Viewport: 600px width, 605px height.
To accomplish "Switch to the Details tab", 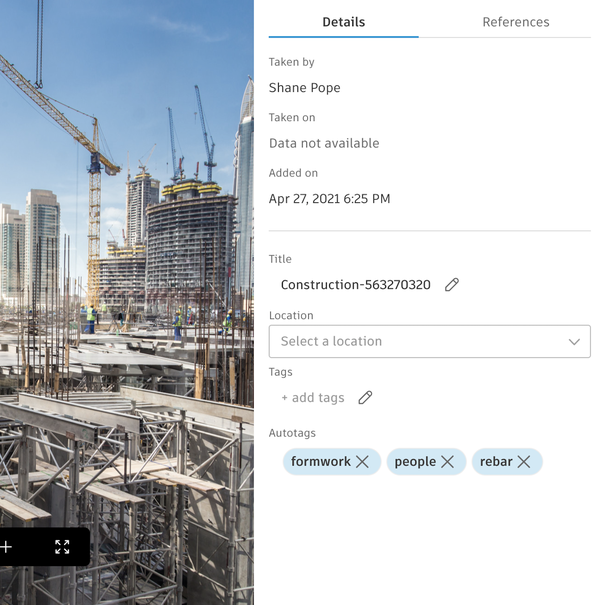I will point(343,22).
